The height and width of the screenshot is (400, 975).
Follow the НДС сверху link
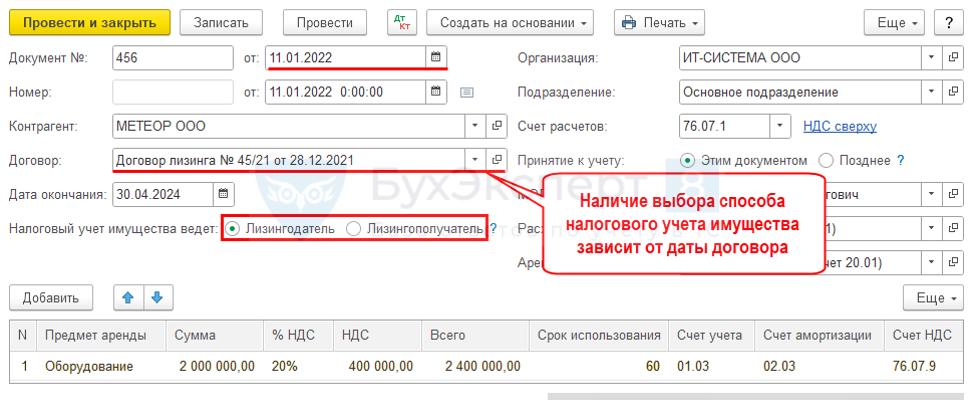tap(840, 126)
